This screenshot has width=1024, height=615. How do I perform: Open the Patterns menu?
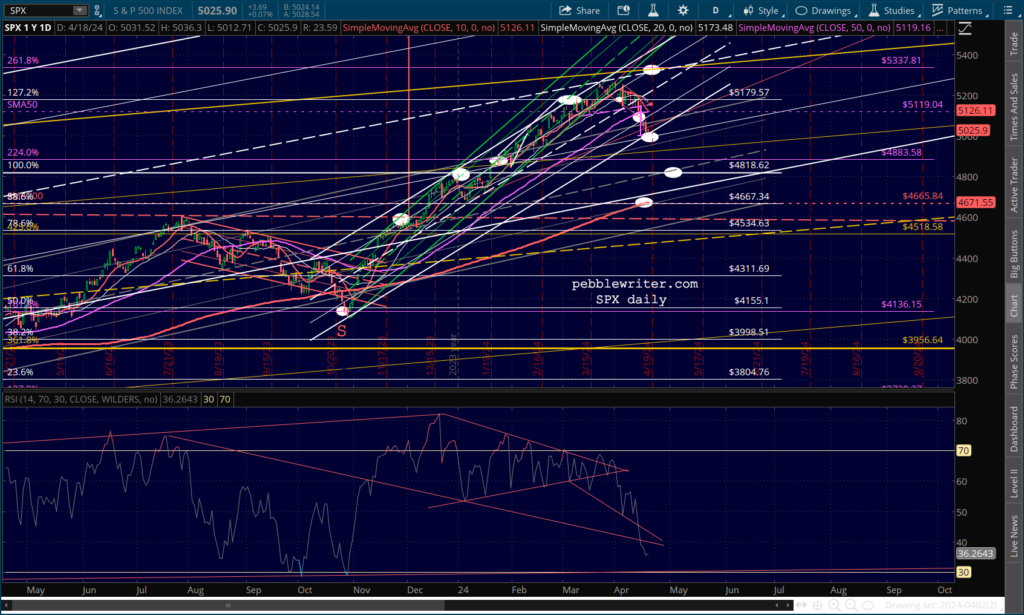tap(957, 10)
